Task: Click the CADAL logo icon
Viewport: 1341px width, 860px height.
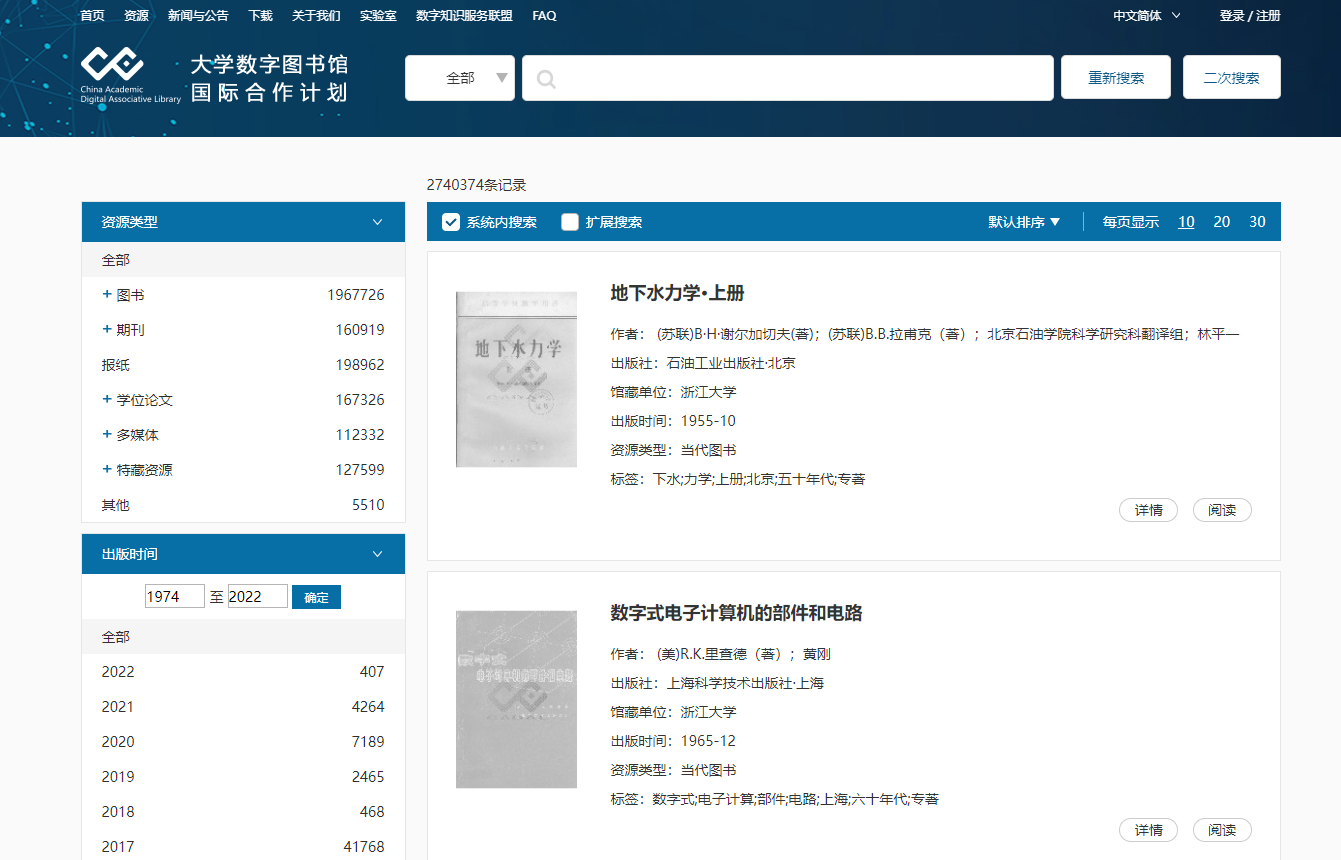Action: 112,66
